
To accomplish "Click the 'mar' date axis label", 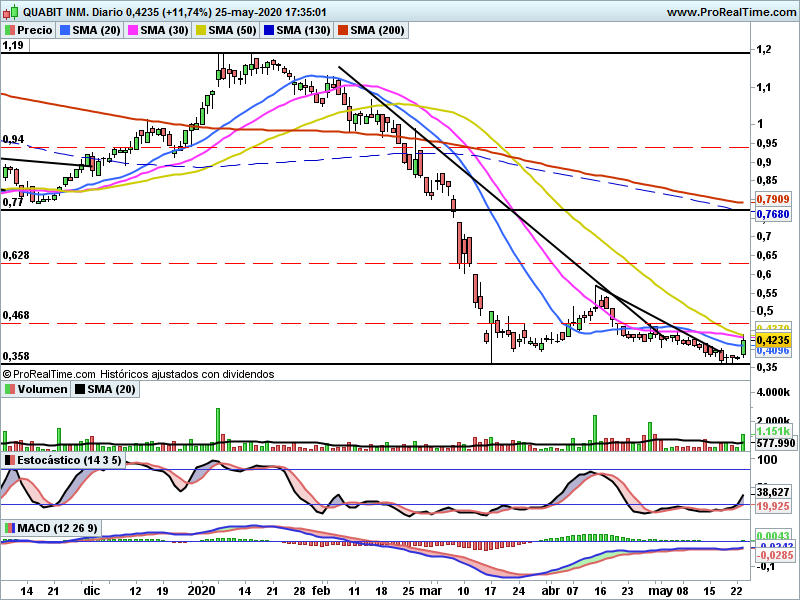I will (431, 591).
